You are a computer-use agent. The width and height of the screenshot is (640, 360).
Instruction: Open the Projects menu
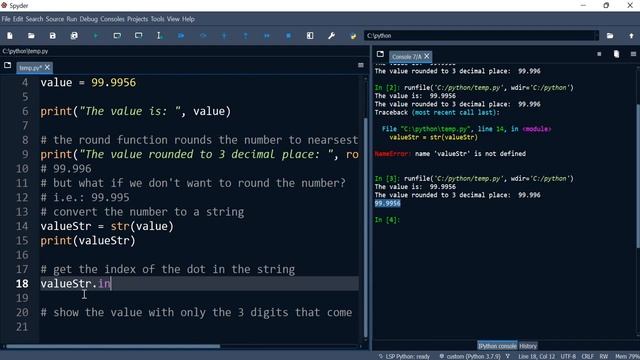[138, 19]
